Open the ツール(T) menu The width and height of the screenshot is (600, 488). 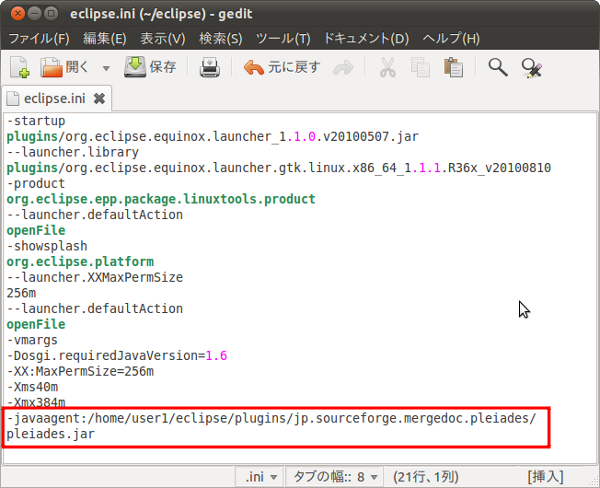coord(283,38)
